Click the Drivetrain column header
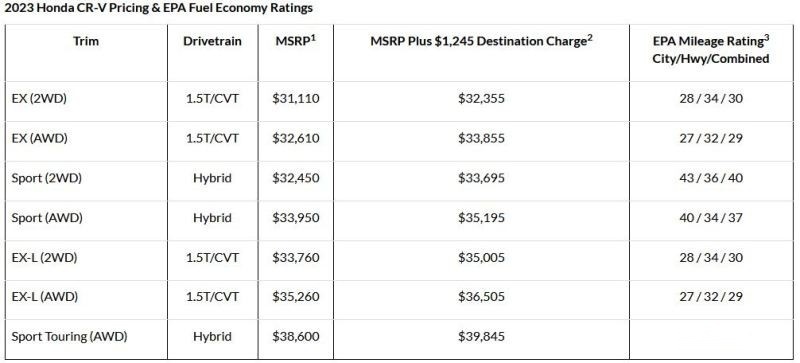Screen dimensions: 800x363 [x=212, y=41]
